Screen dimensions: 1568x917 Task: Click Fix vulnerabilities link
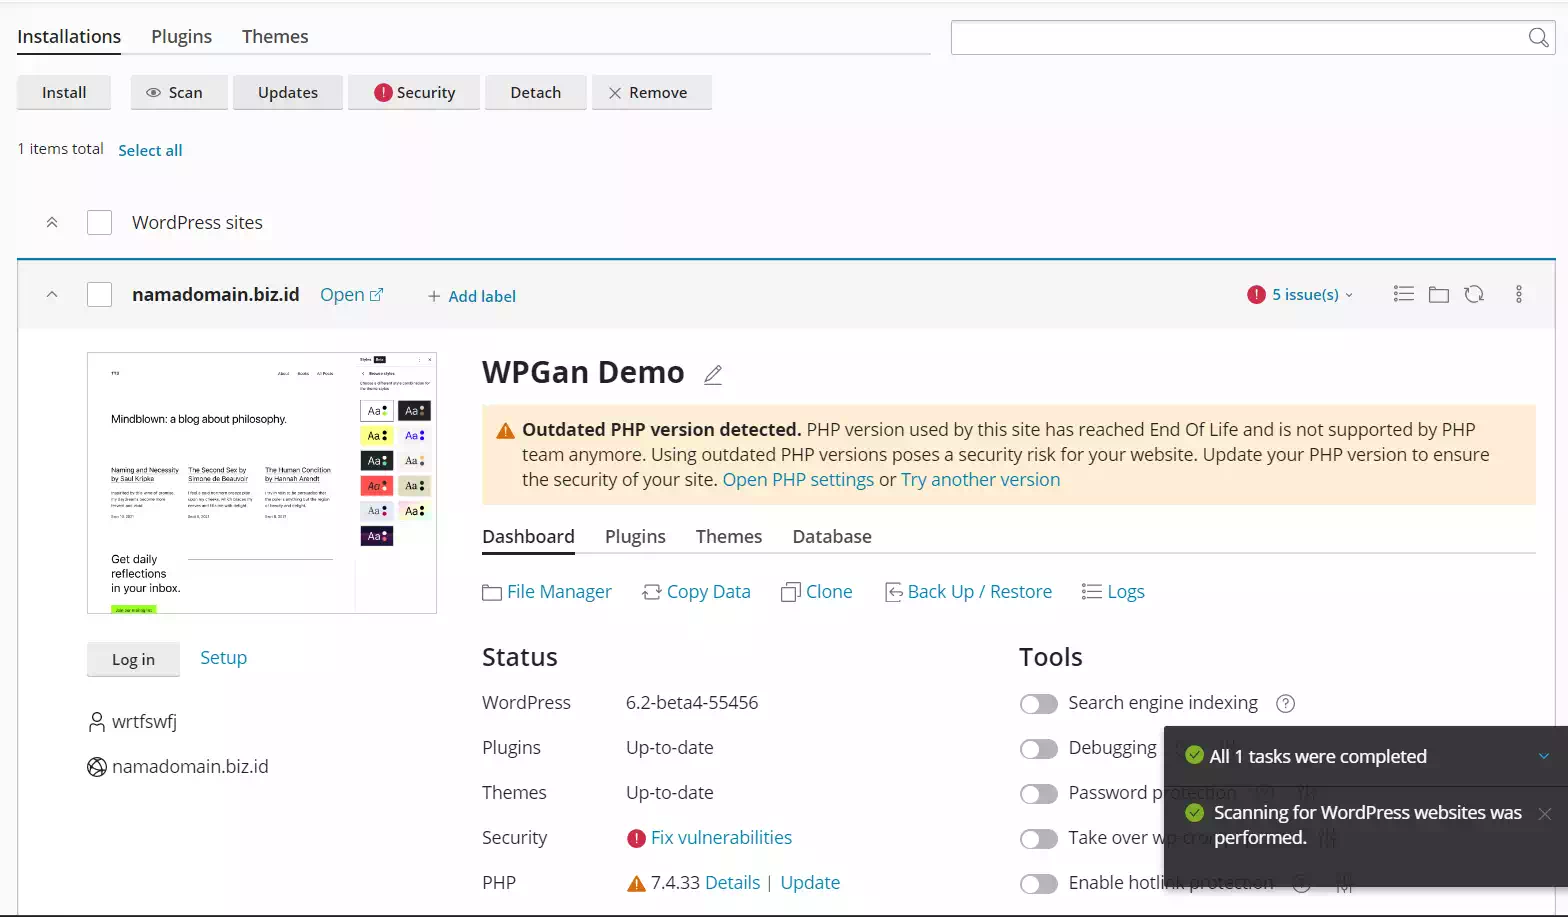tap(721, 838)
